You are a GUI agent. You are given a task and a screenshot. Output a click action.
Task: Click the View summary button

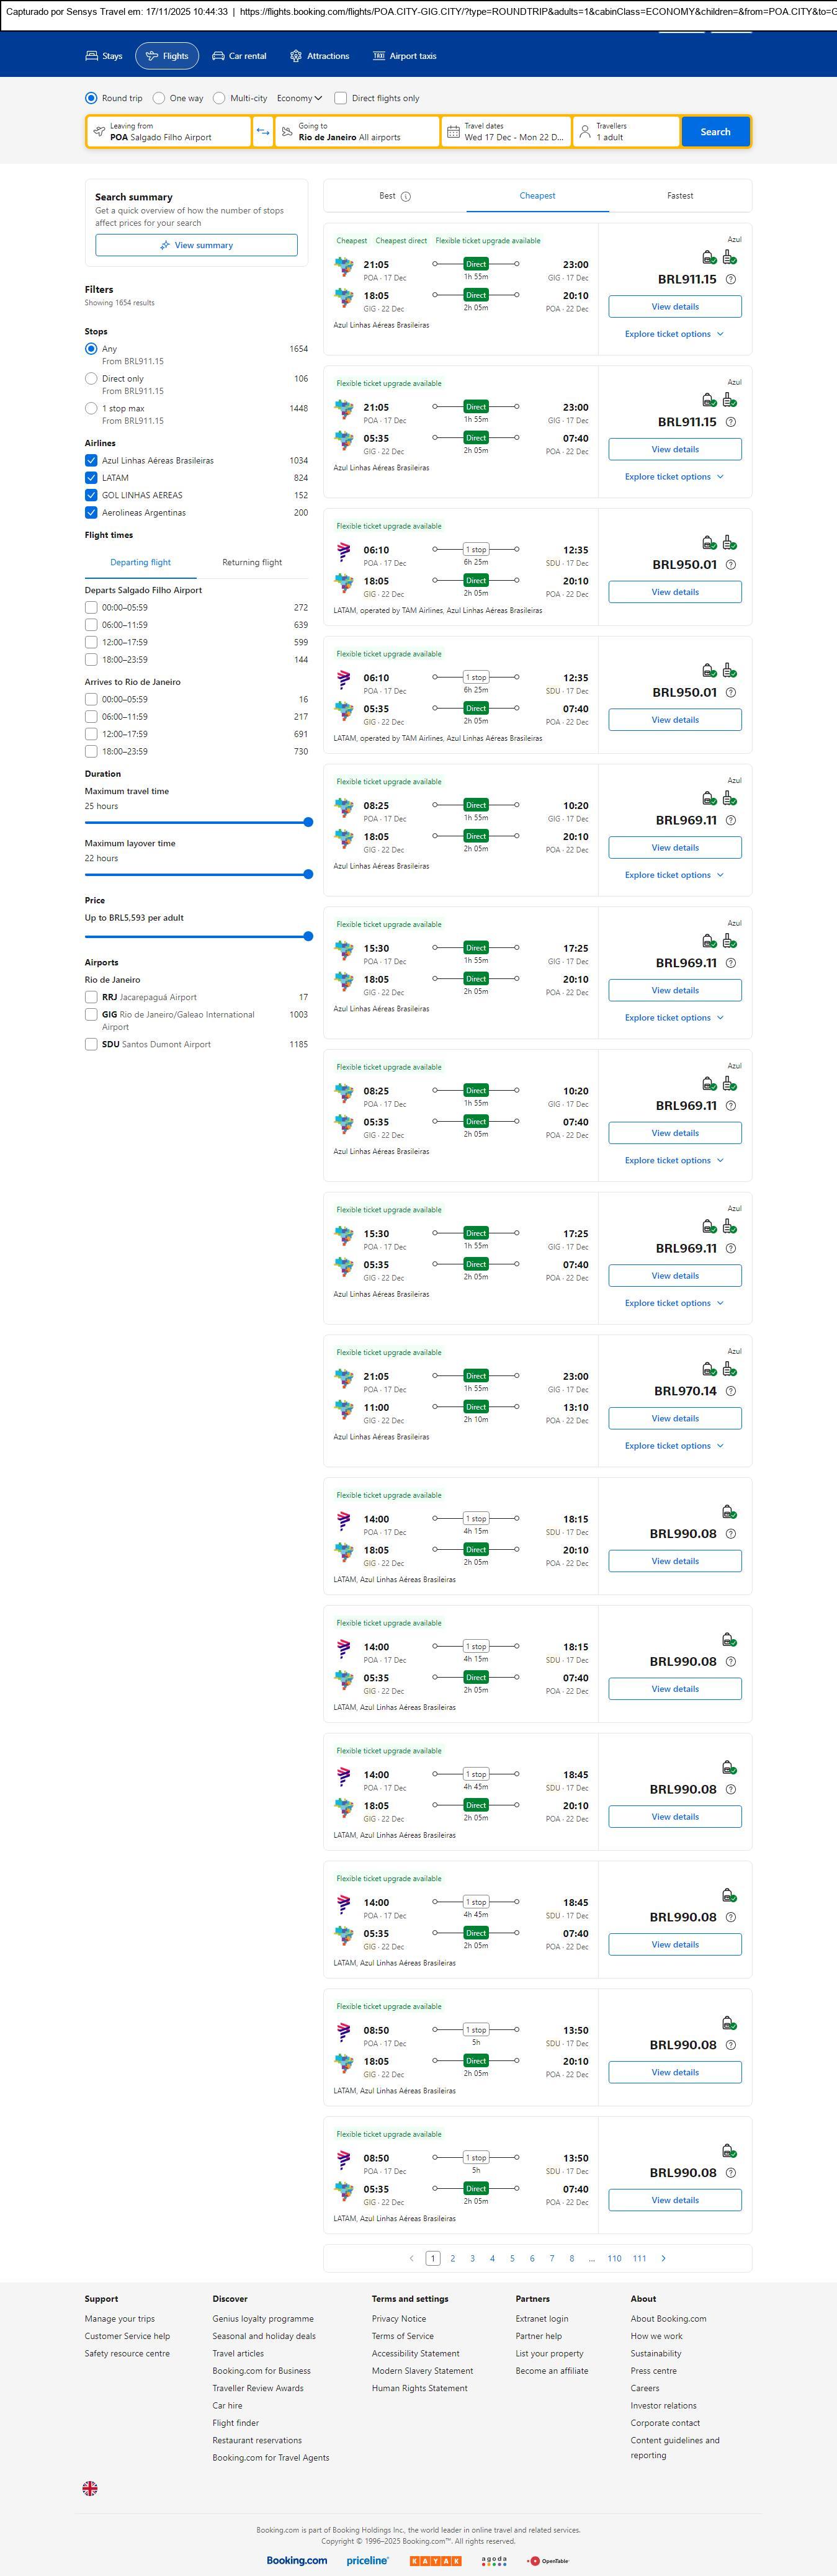(196, 245)
